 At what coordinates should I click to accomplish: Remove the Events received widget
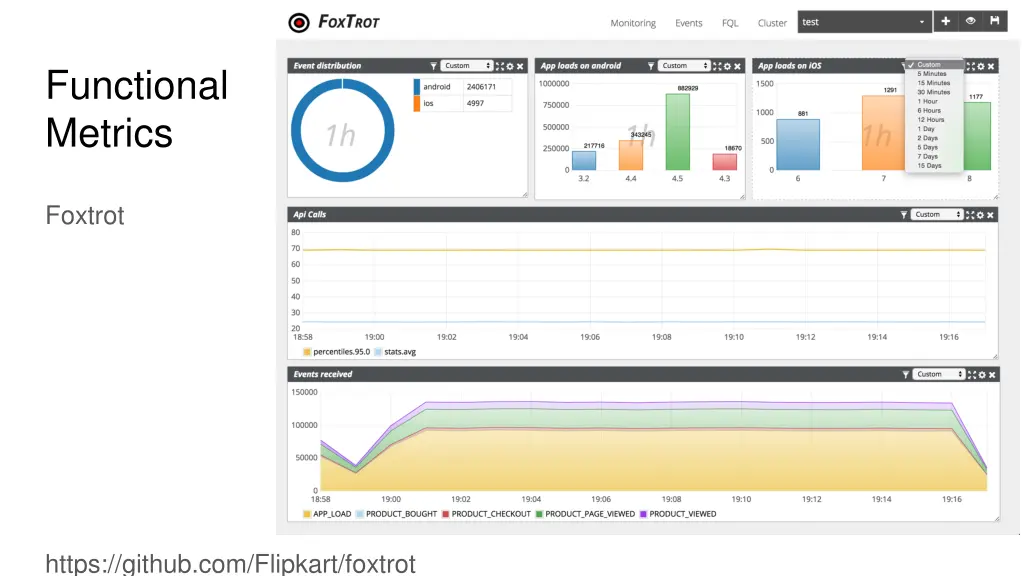point(992,375)
